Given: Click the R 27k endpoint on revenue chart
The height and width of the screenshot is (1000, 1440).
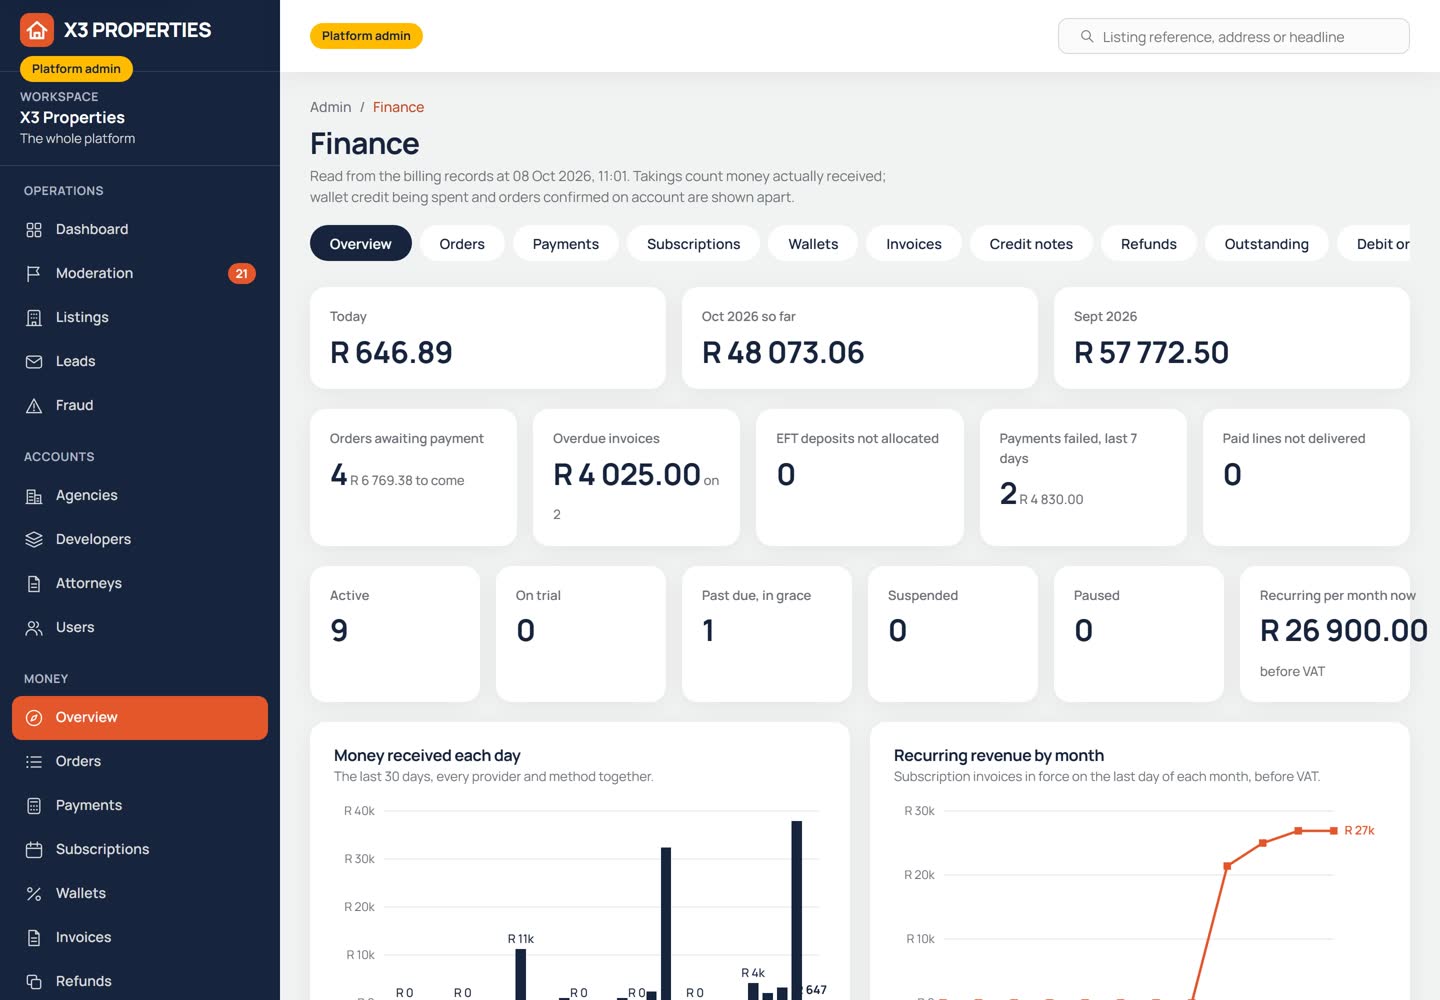Looking at the screenshot, I should [1334, 831].
